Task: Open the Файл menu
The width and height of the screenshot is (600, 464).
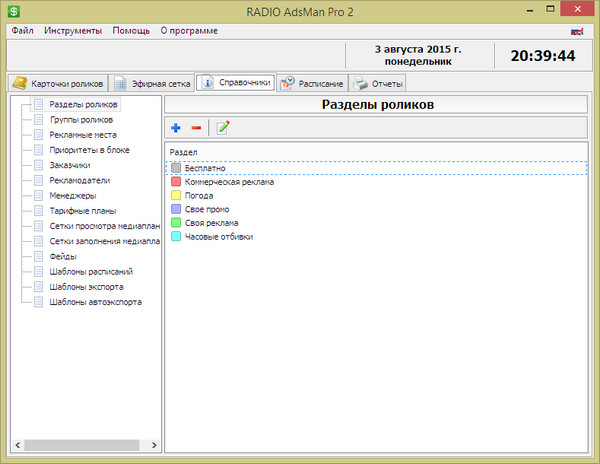Action: pos(22,31)
